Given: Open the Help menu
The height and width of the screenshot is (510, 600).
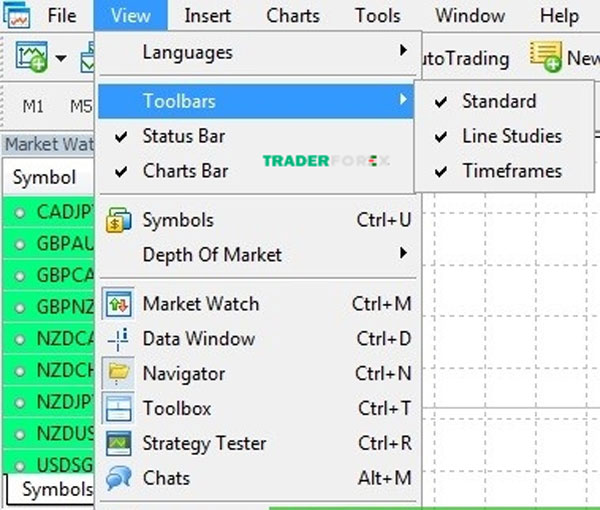Looking at the screenshot, I should click(x=559, y=16).
